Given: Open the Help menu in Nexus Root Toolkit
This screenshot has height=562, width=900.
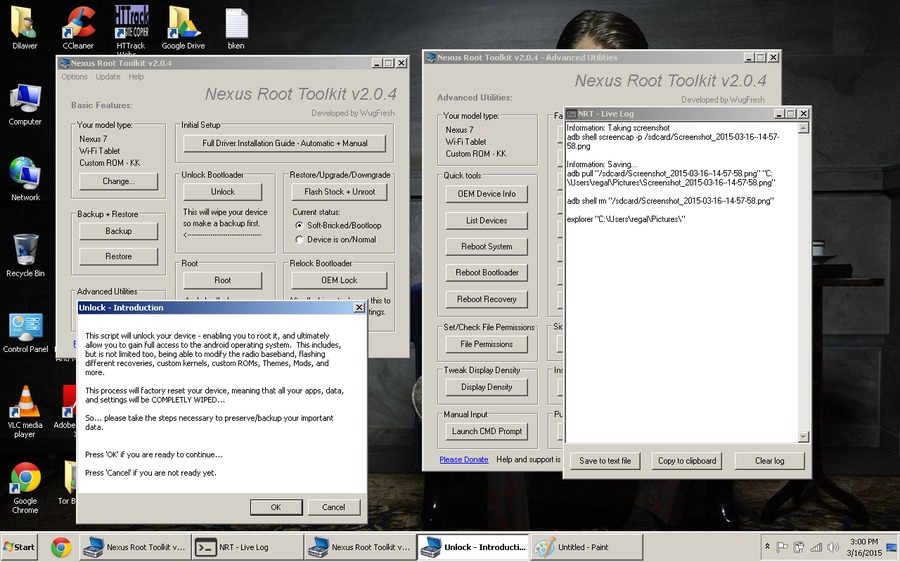Looking at the screenshot, I should point(136,76).
